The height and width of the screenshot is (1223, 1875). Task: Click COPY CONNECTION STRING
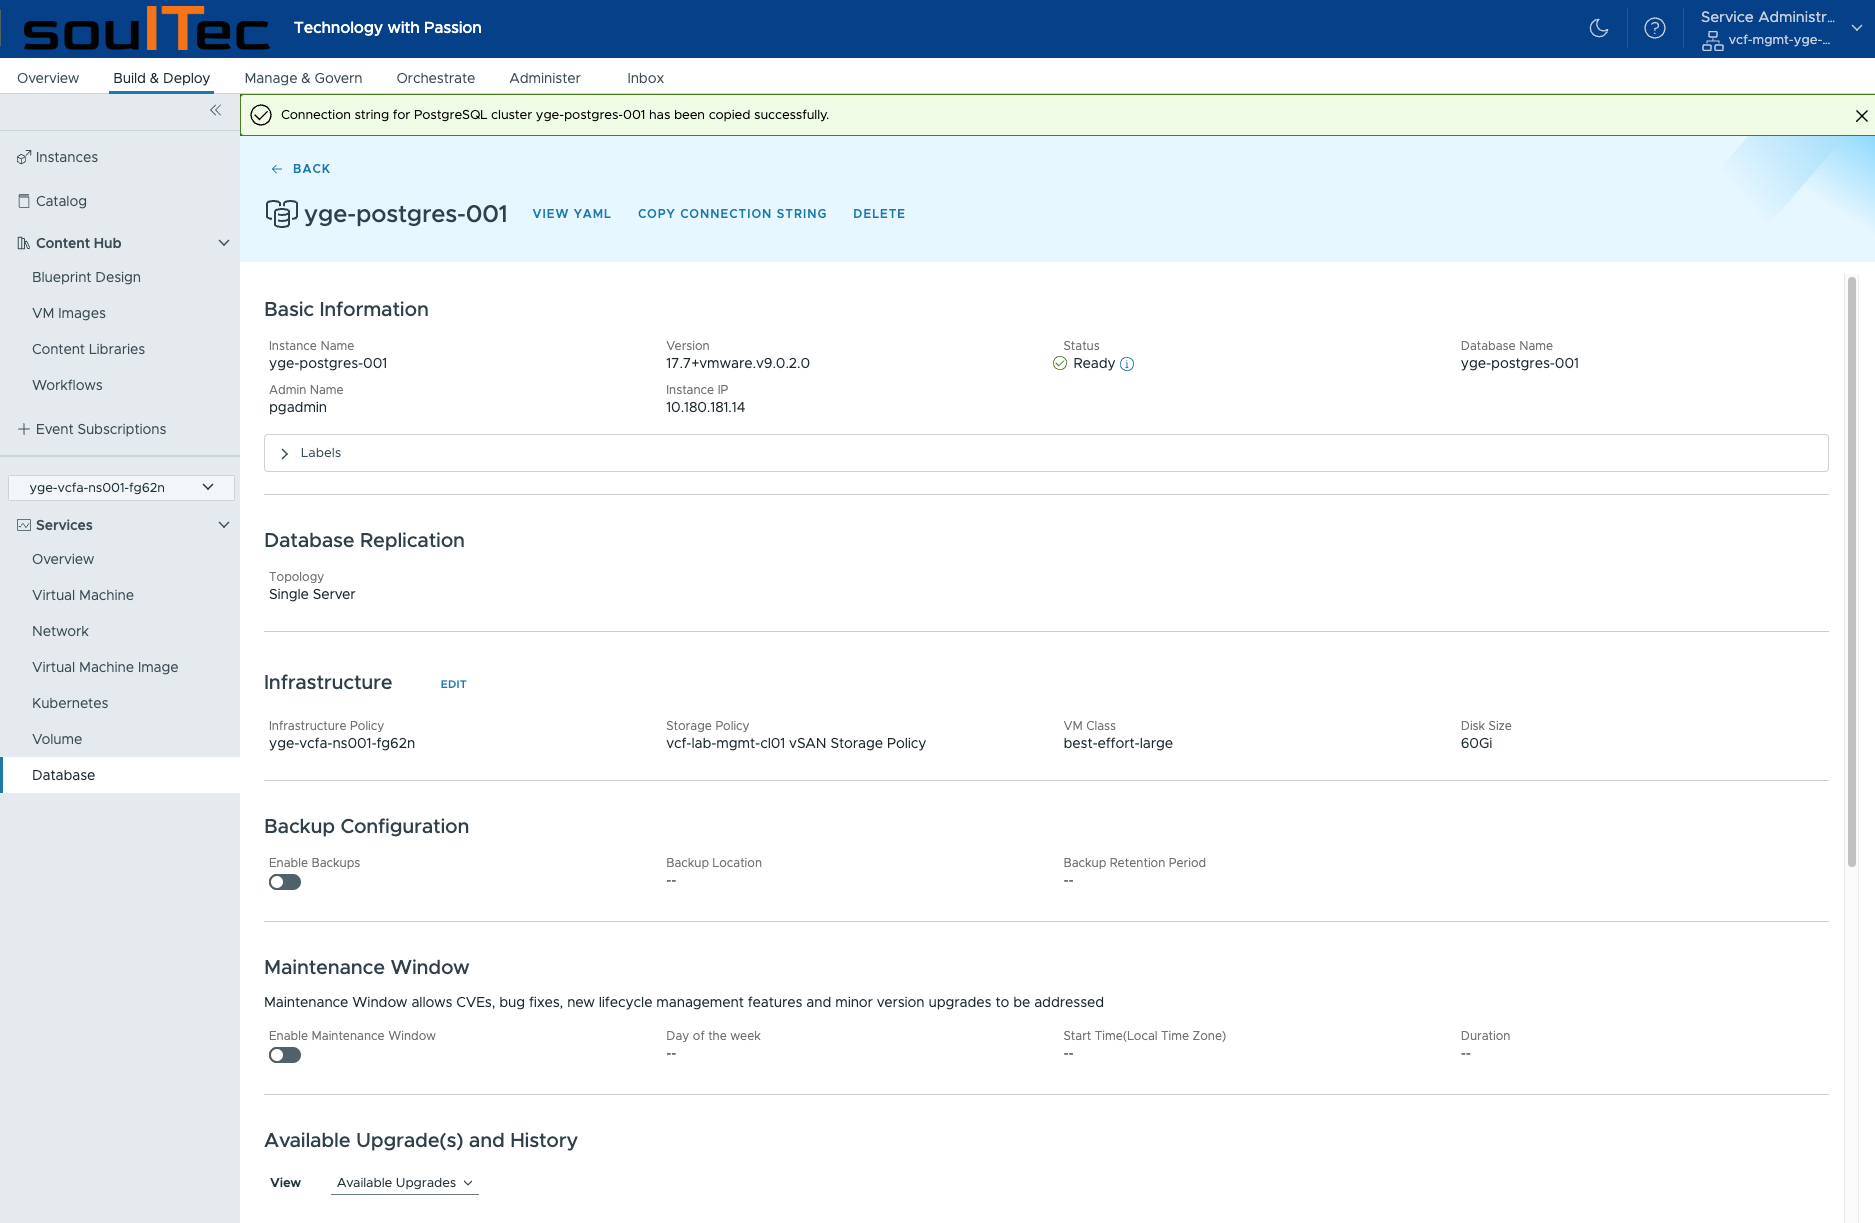click(732, 213)
